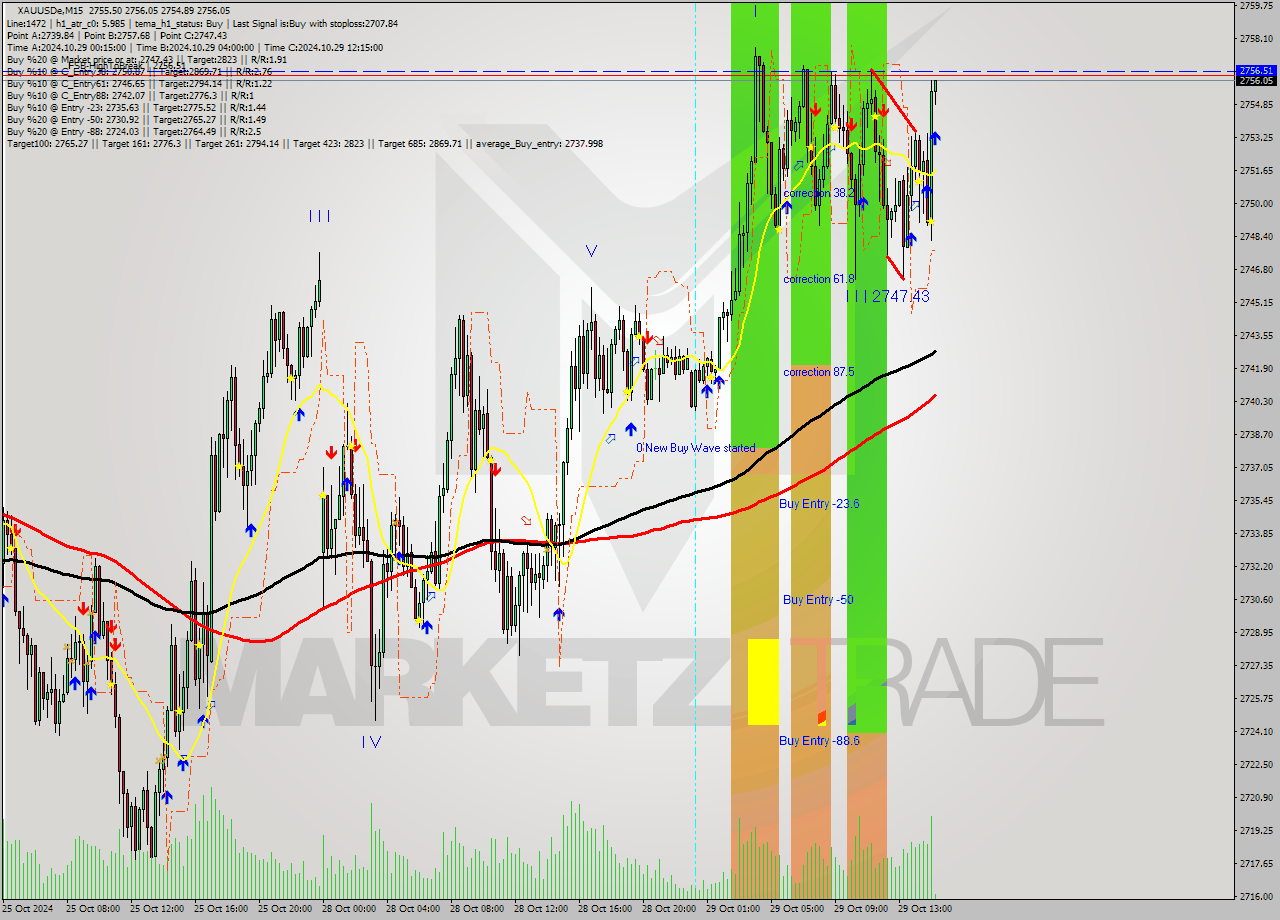
Task: Click the '25 Oct 20:00' time label
Action: click(284, 909)
